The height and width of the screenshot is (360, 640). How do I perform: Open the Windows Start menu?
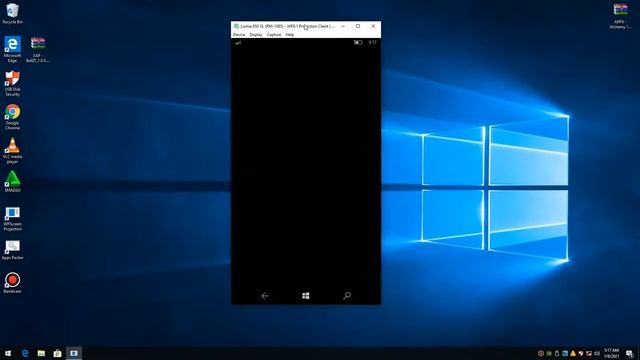(8, 353)
